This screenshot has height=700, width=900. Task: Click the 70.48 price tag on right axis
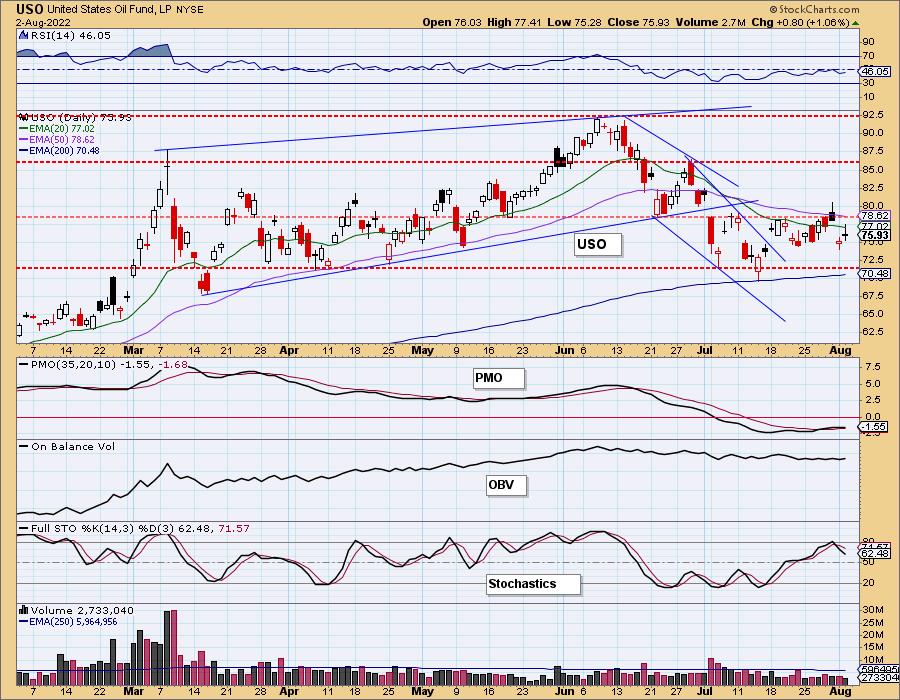(x=875, y=274)
